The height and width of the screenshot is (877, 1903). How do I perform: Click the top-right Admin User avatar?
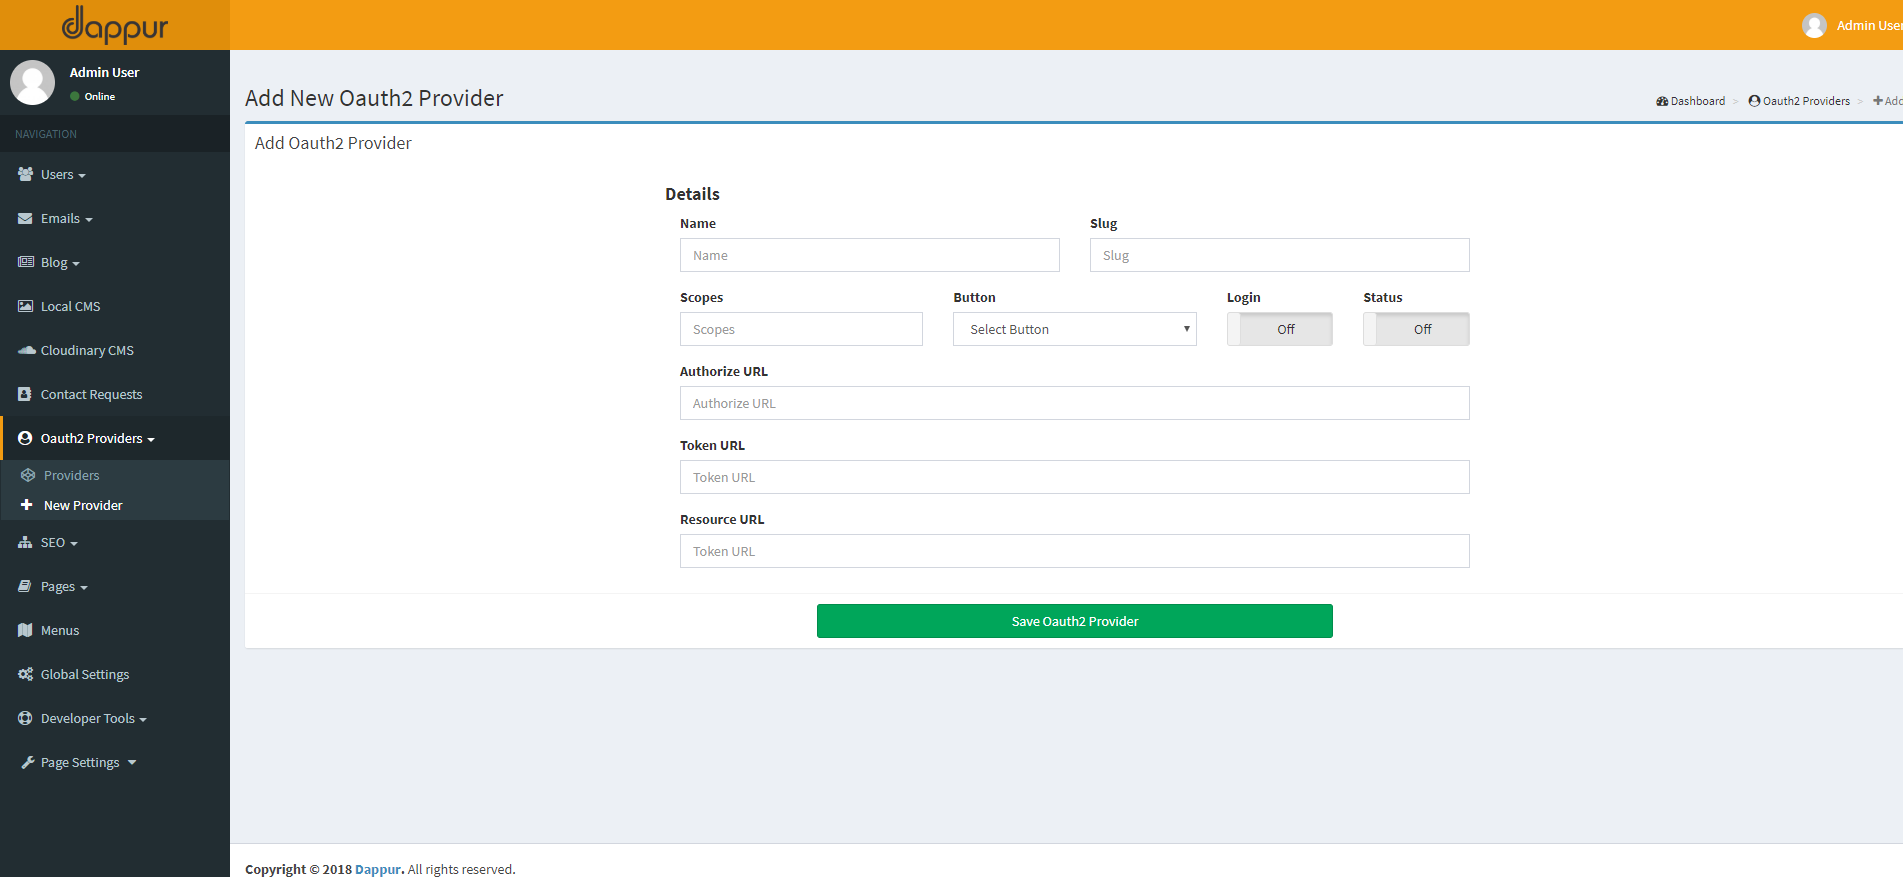pos(1814,25)
